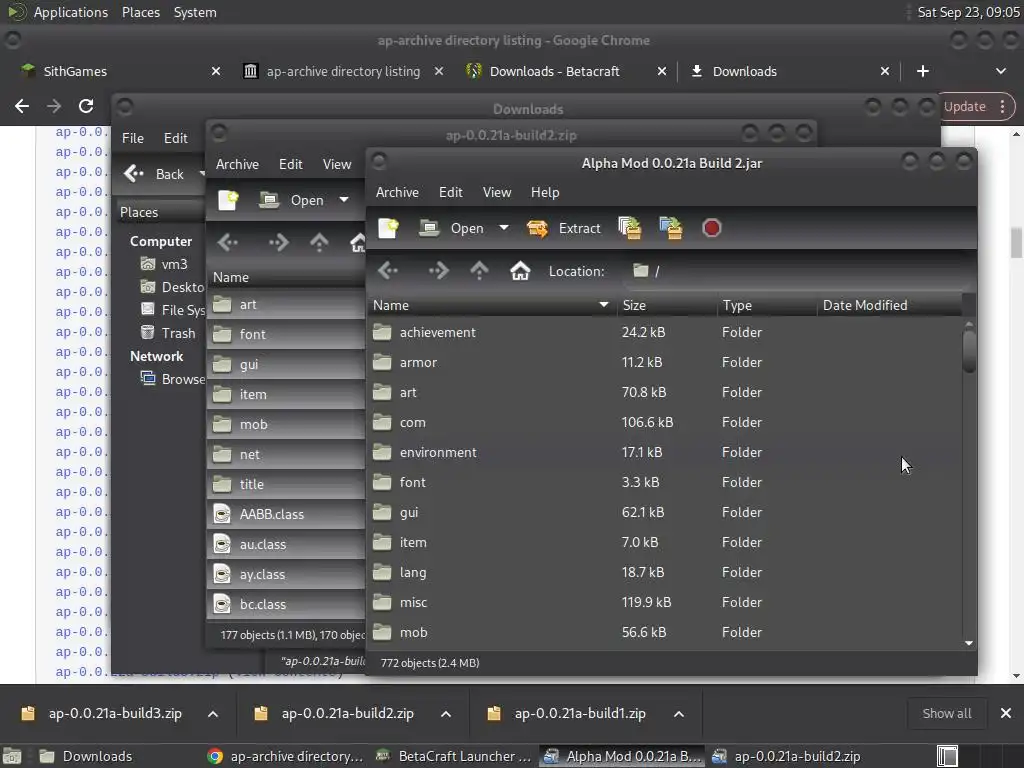Click the scroll down arrow of Alpha Mod jar list

click(969, 643)
